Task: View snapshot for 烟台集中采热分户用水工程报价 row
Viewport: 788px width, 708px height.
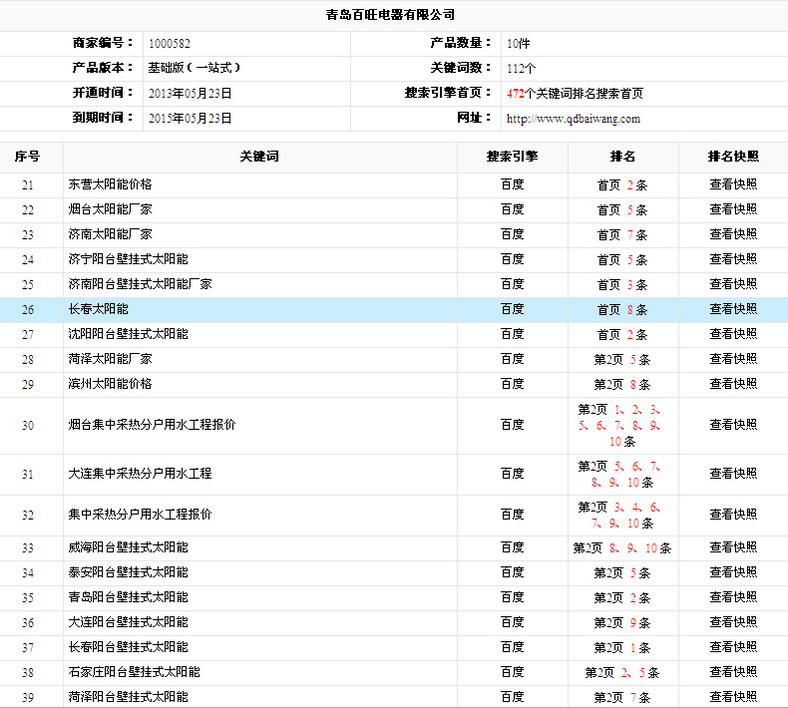Action: [x=733, y=425]
